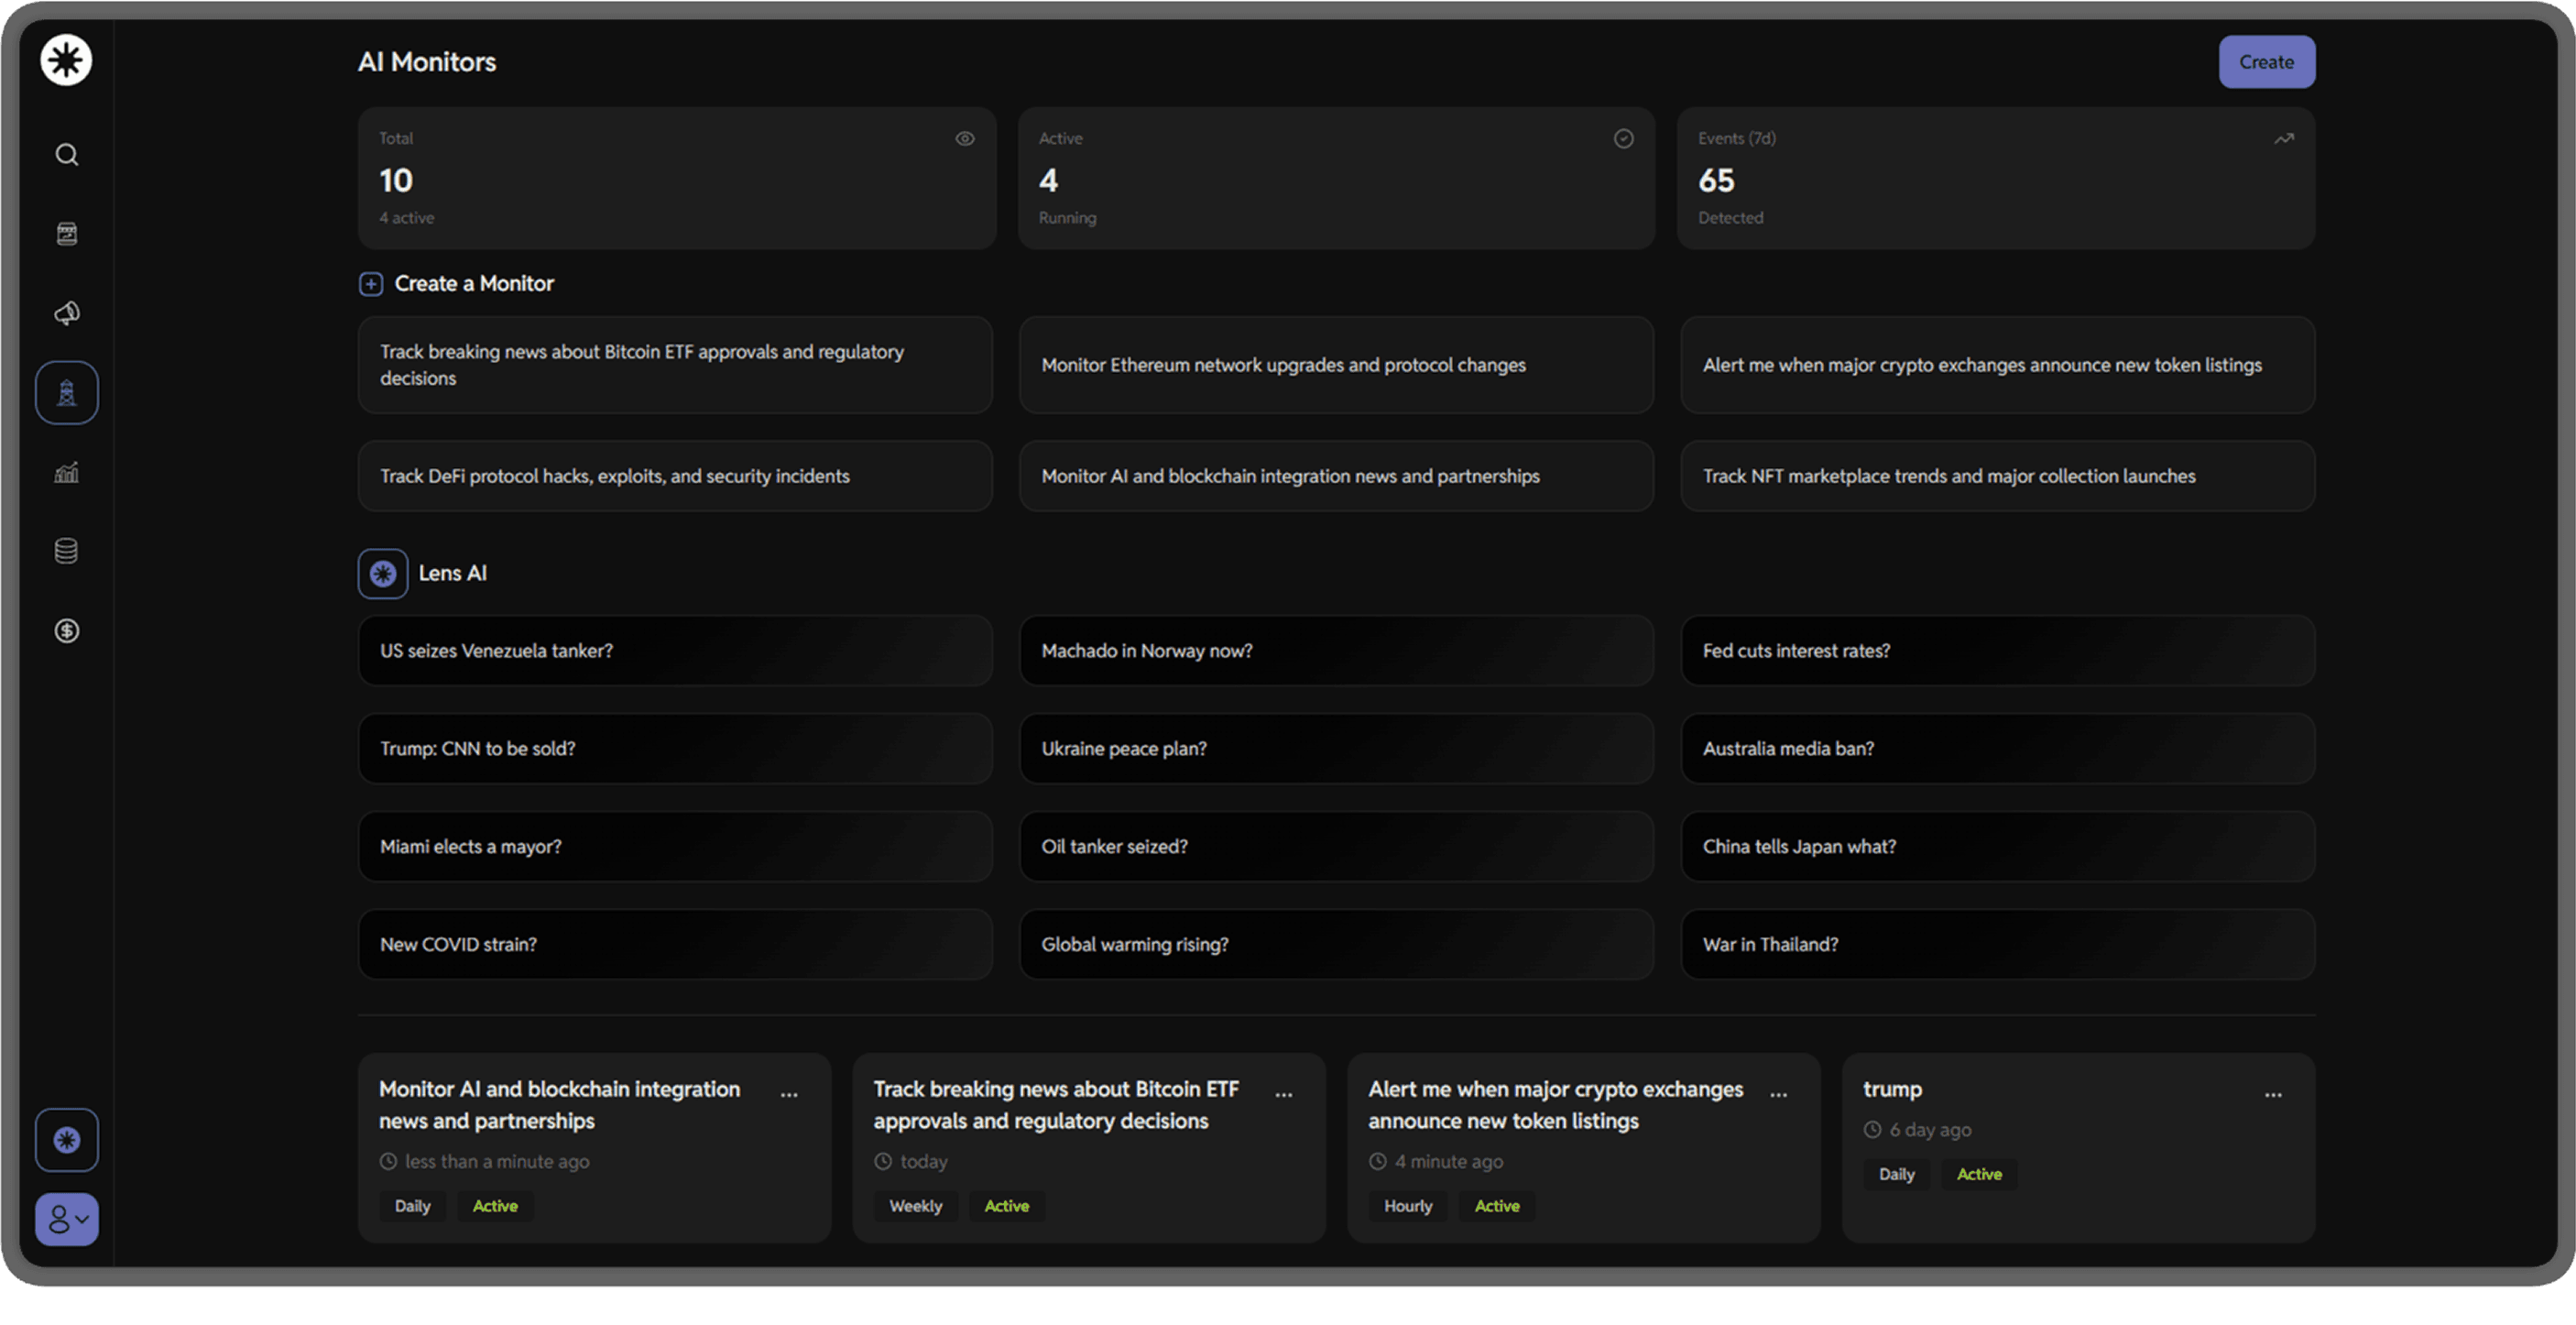Open the three-dot menu on the Bitcoin ETF monitor card
The height and width of the screenshot is (1325, 2576).
click(1283, 1094)
